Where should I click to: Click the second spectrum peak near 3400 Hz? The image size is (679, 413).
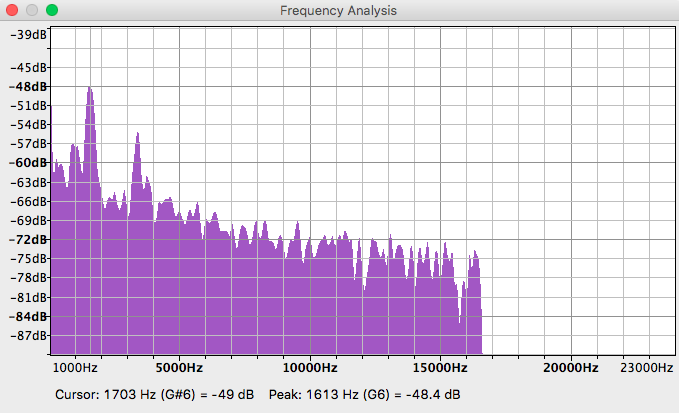[138, 135]
